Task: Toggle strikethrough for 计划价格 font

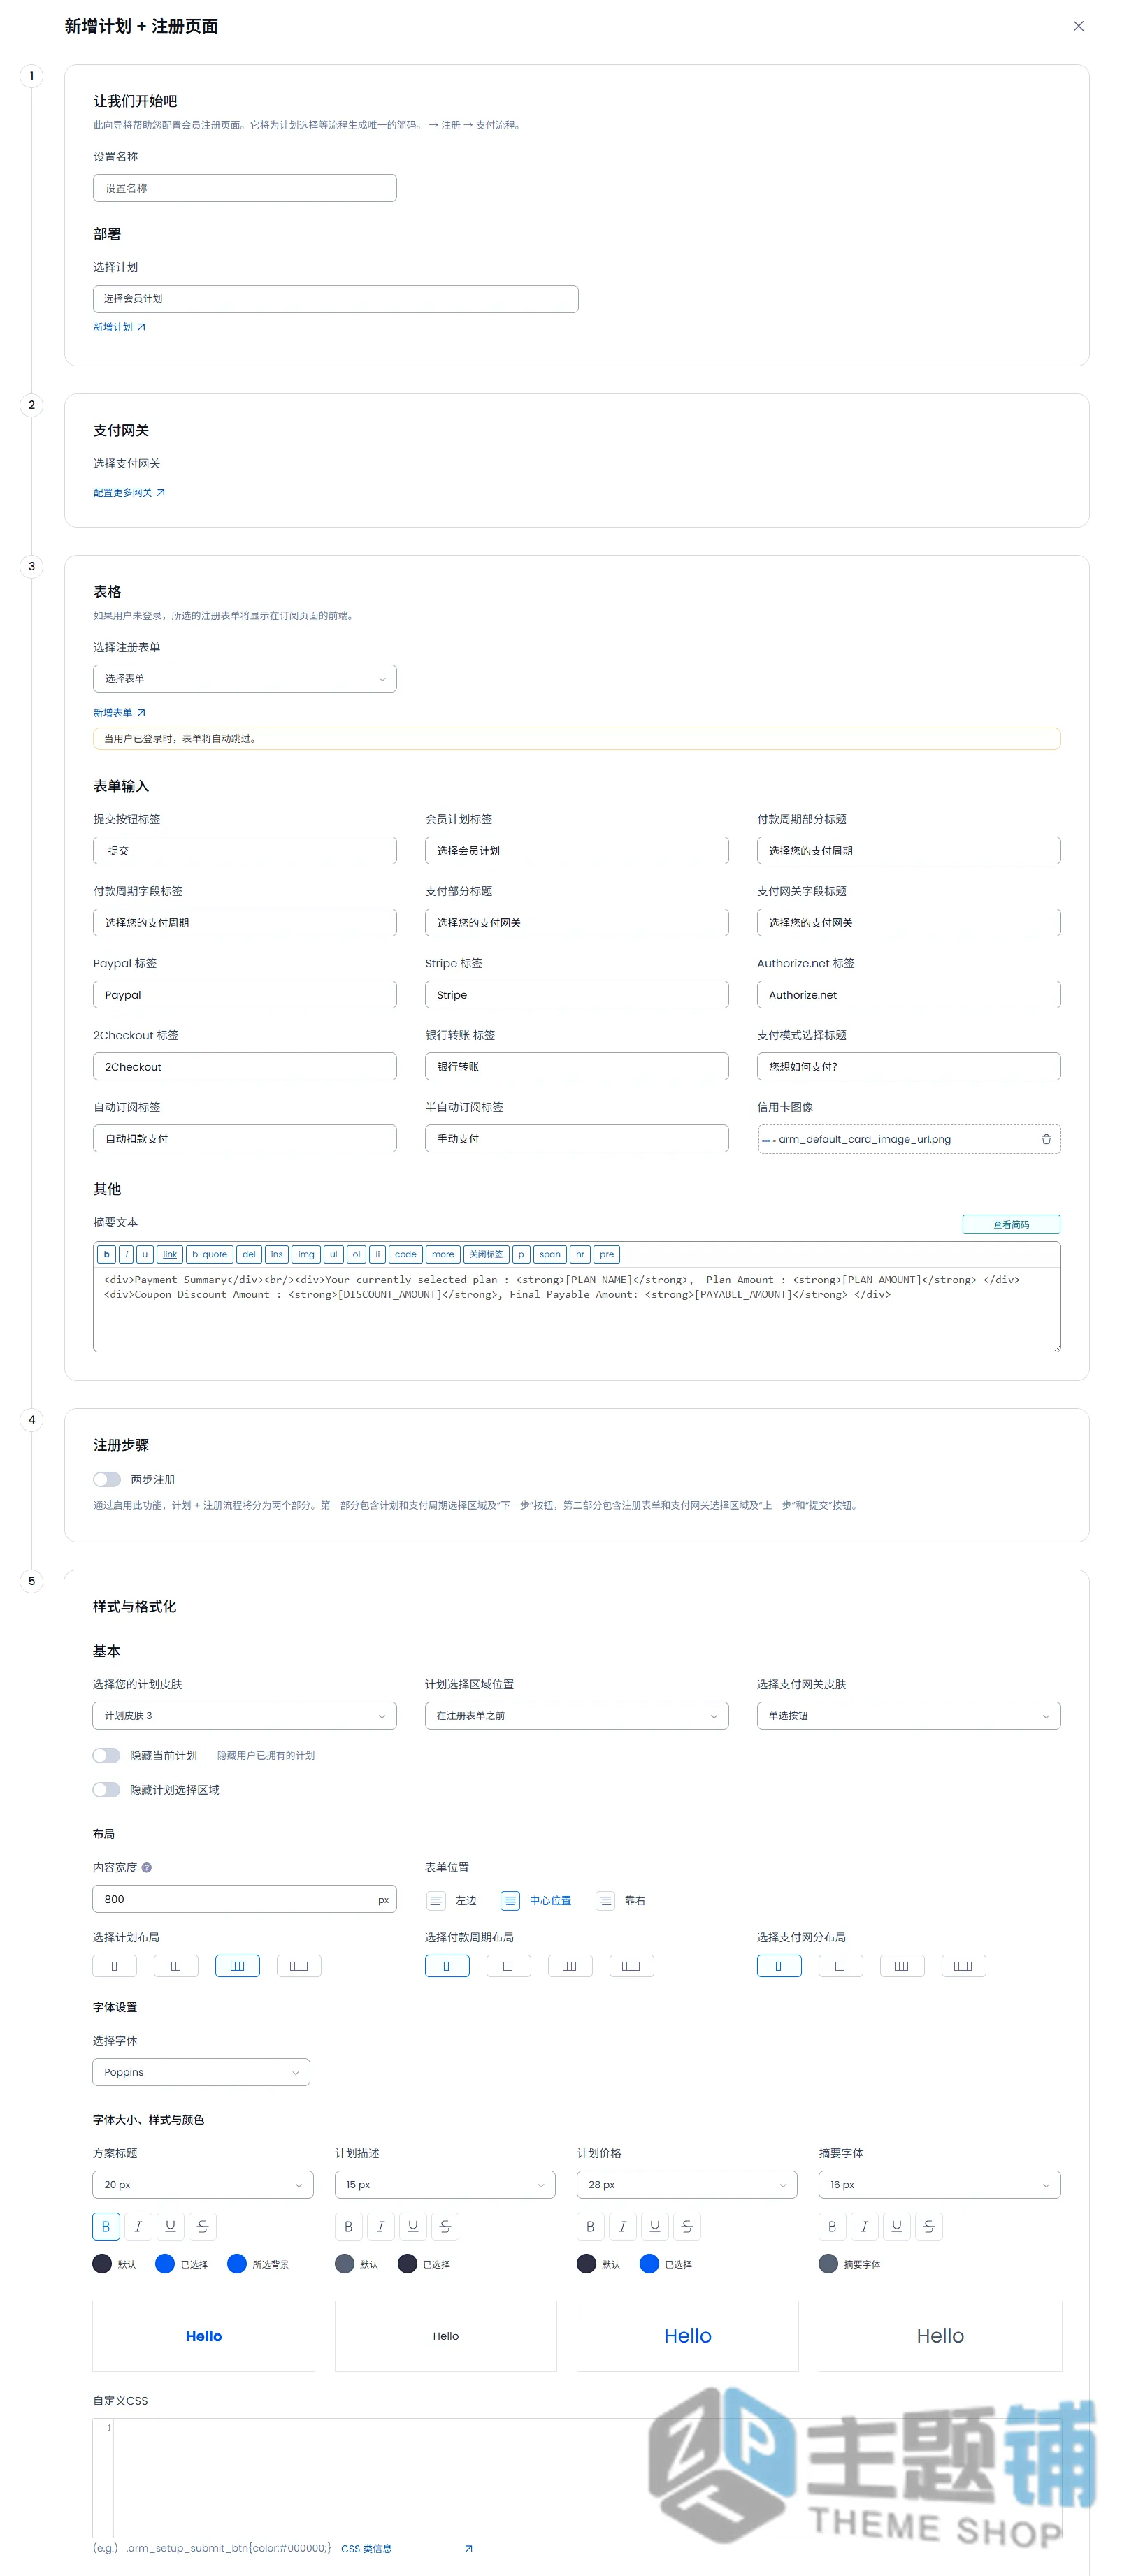Action: pyautogui.click(x=687, y=2227)
